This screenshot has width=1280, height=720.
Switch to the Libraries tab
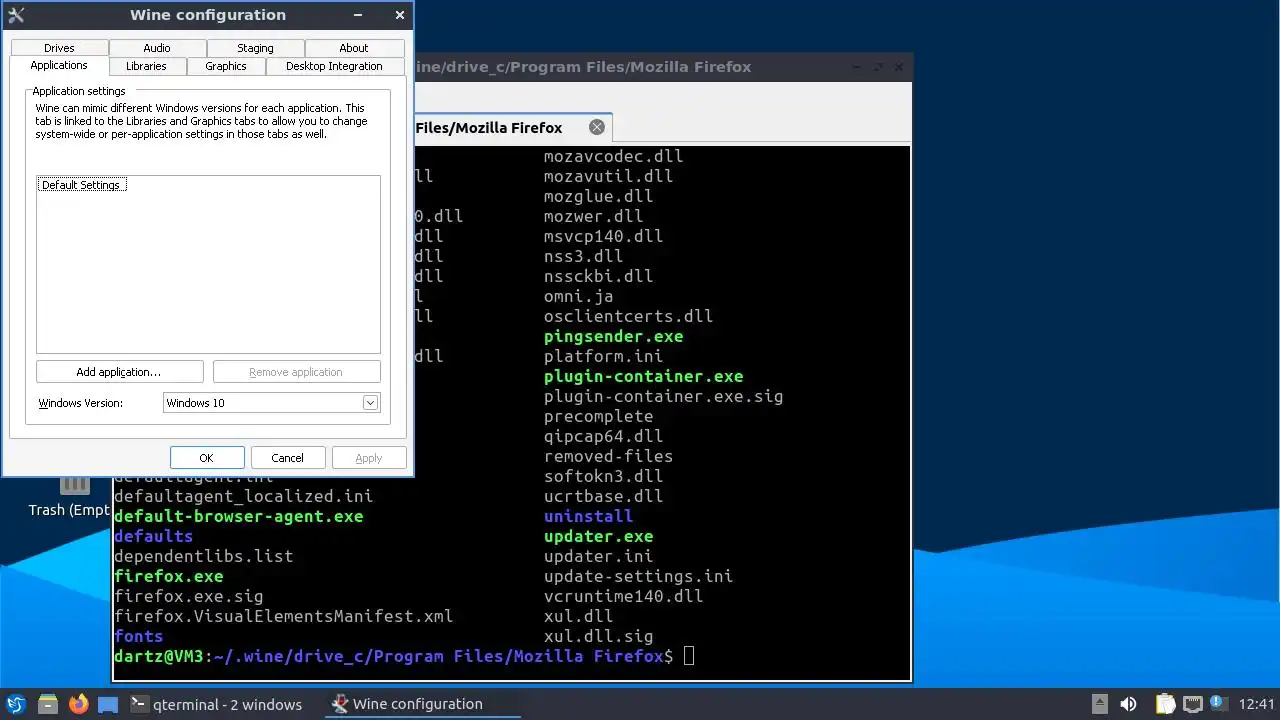click(146, 66)
